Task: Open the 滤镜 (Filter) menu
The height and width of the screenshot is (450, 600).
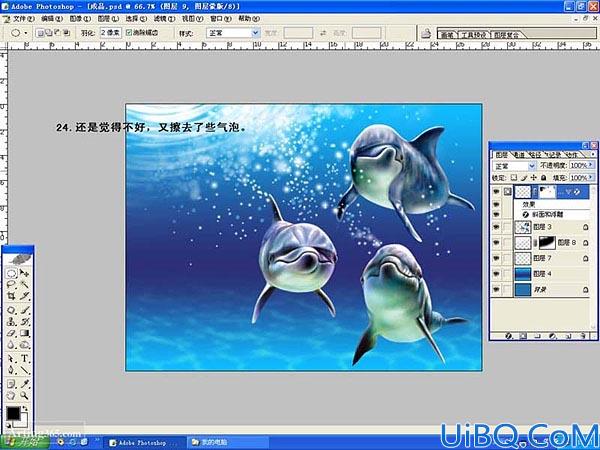Action: pos(165,18)
